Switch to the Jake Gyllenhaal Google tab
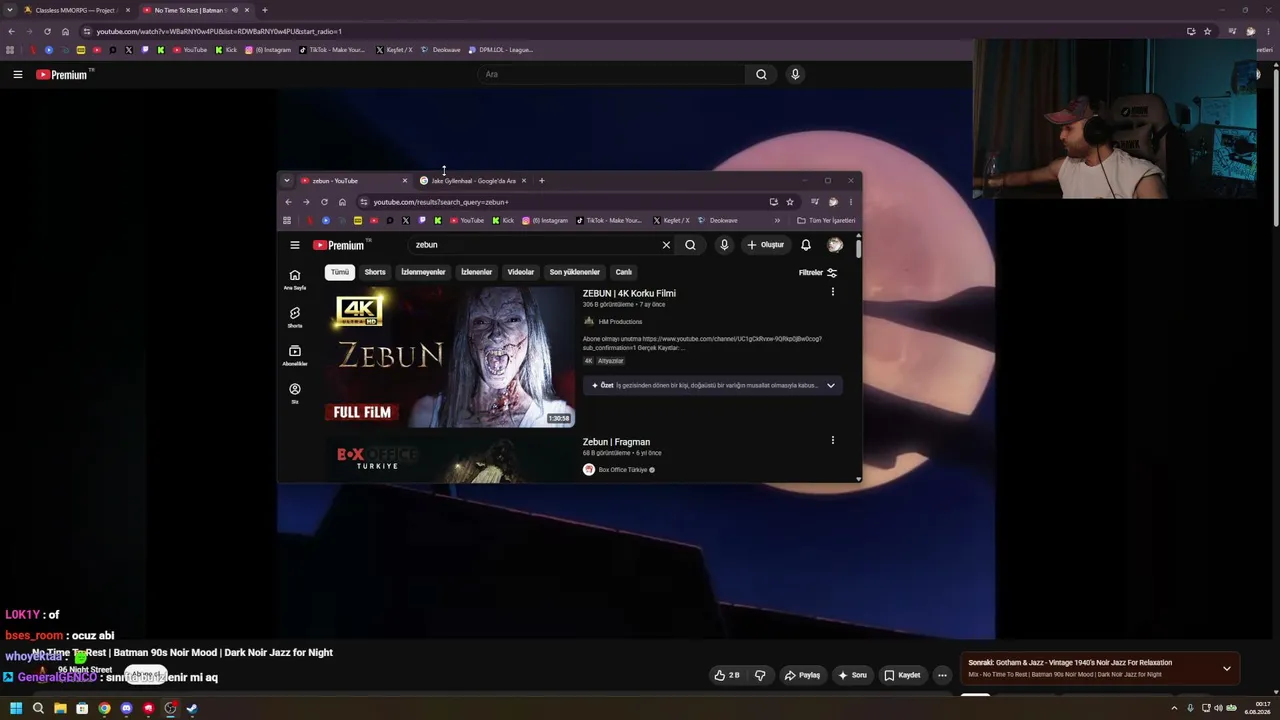 pos(473,181)
